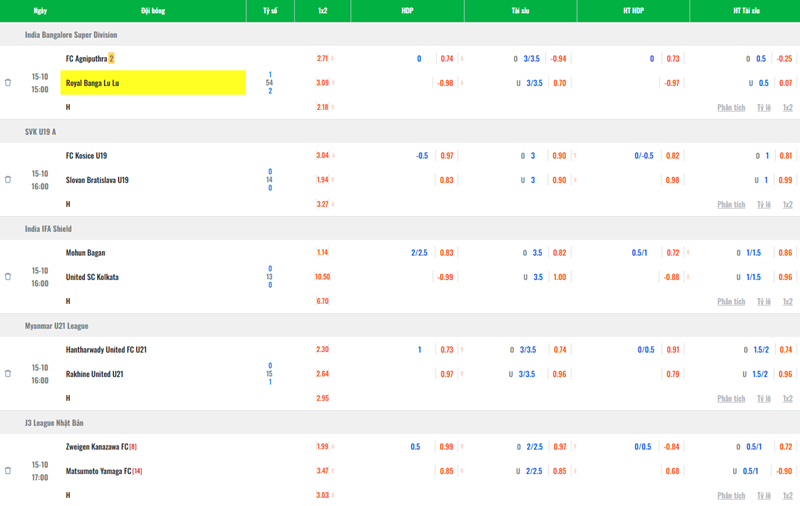This screenshot has width=800, height=506.
Task: Click trash icon beside Hantharwady United match
Action: (x=8, y=374)
